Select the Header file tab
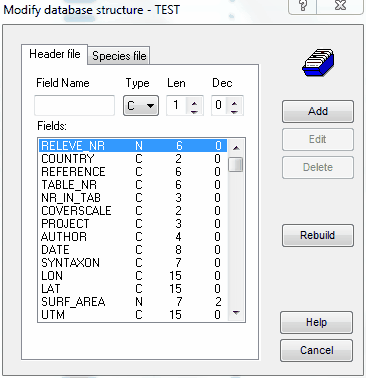The image size is (366, 378). click(55, 54)
